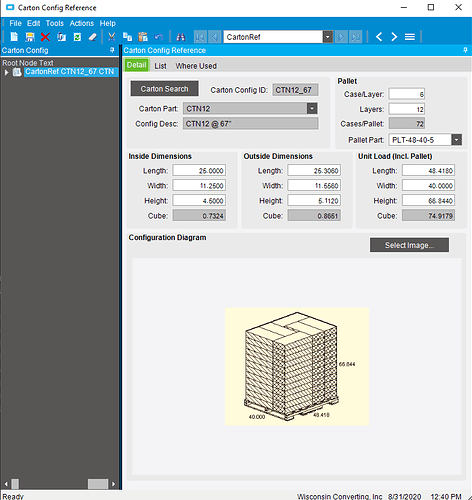Click the Cut scissors icon
The height and width of the screenshot is (500, 472).
point(112,37)
